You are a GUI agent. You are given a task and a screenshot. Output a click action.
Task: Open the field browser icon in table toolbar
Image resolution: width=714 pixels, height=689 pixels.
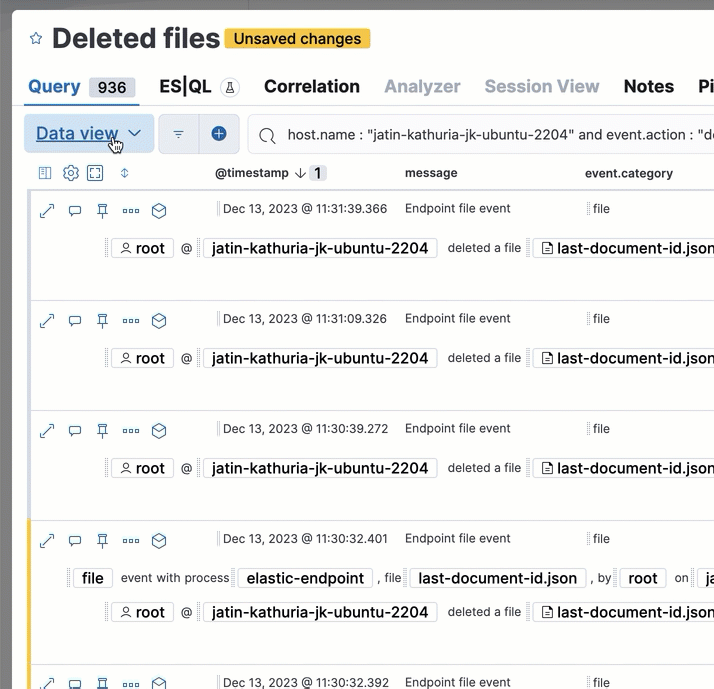[x=45, y=173]
